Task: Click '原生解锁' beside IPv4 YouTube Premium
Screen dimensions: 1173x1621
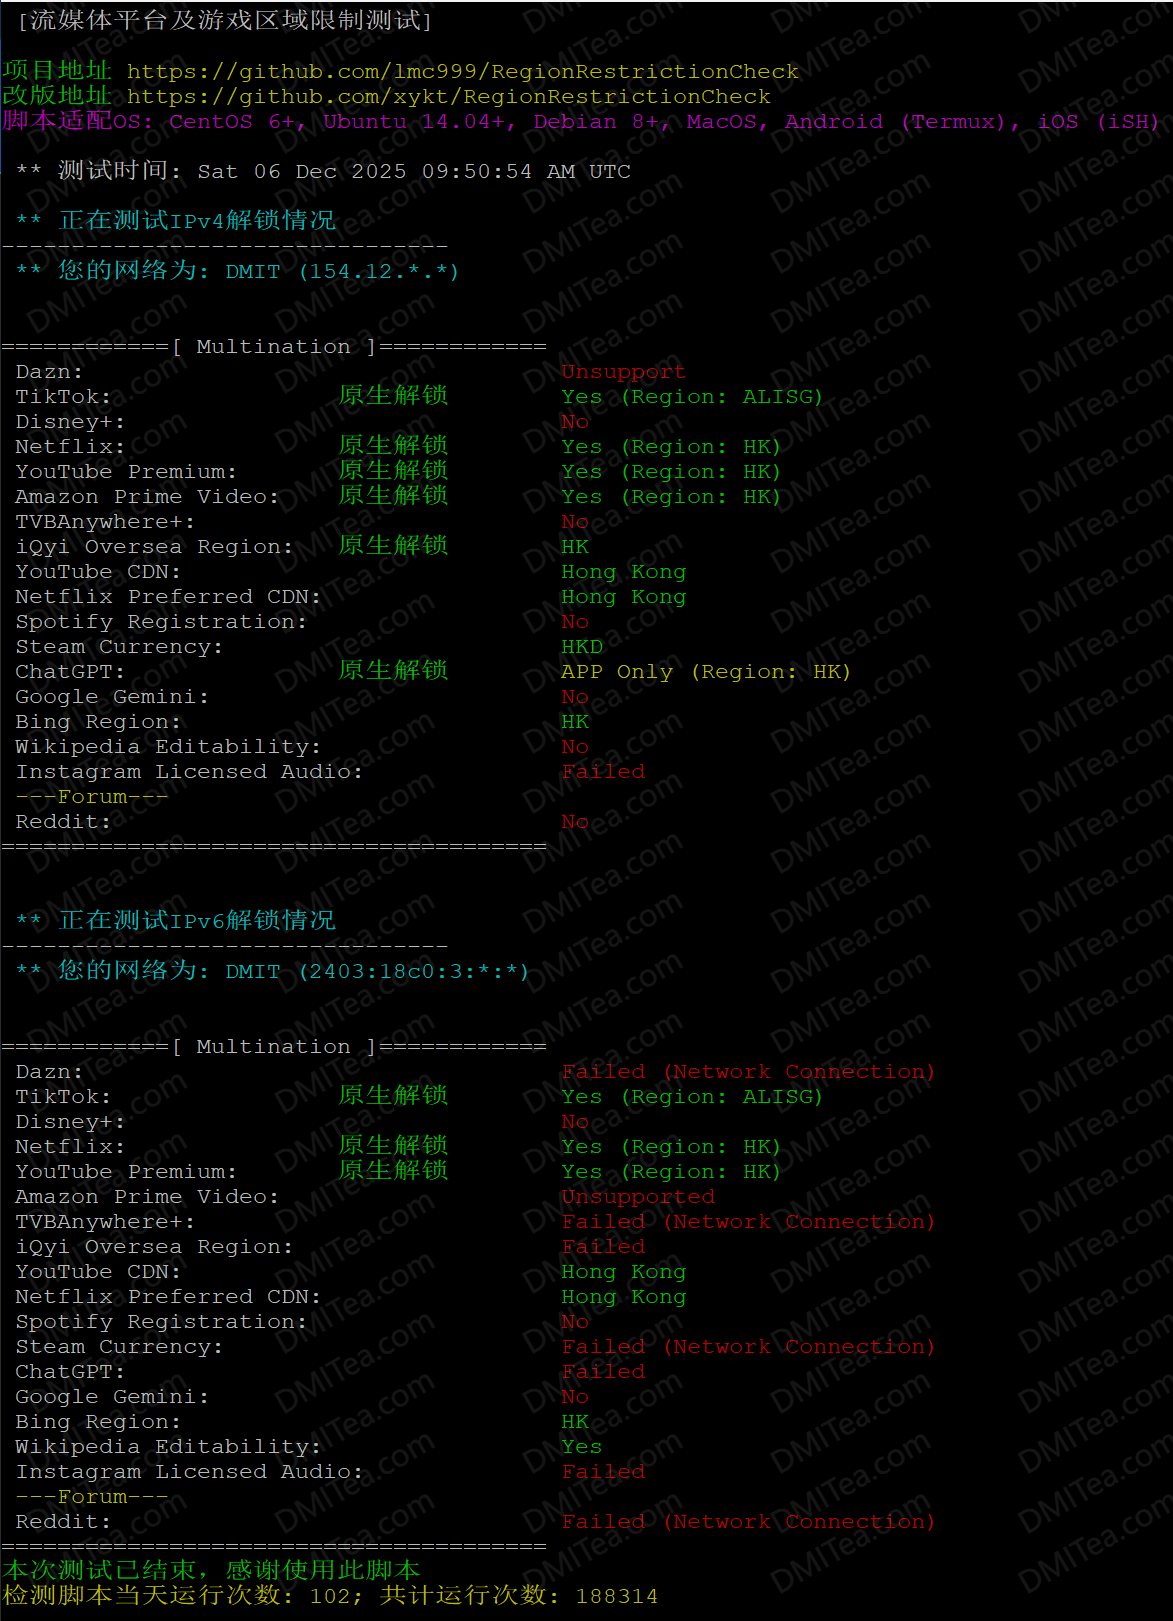Action: 393,470
